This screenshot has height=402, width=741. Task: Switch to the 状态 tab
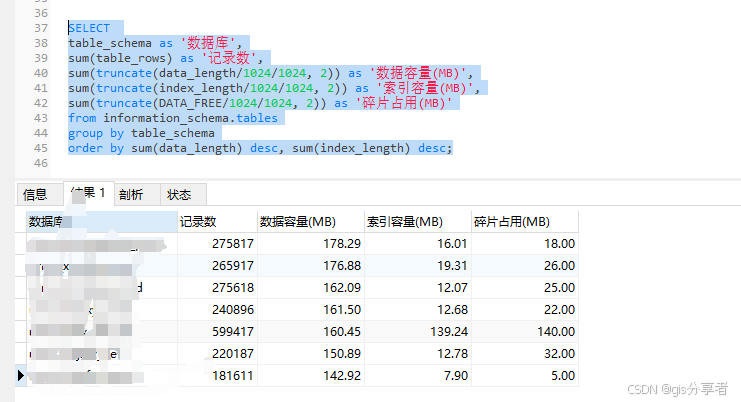[183, 195]
